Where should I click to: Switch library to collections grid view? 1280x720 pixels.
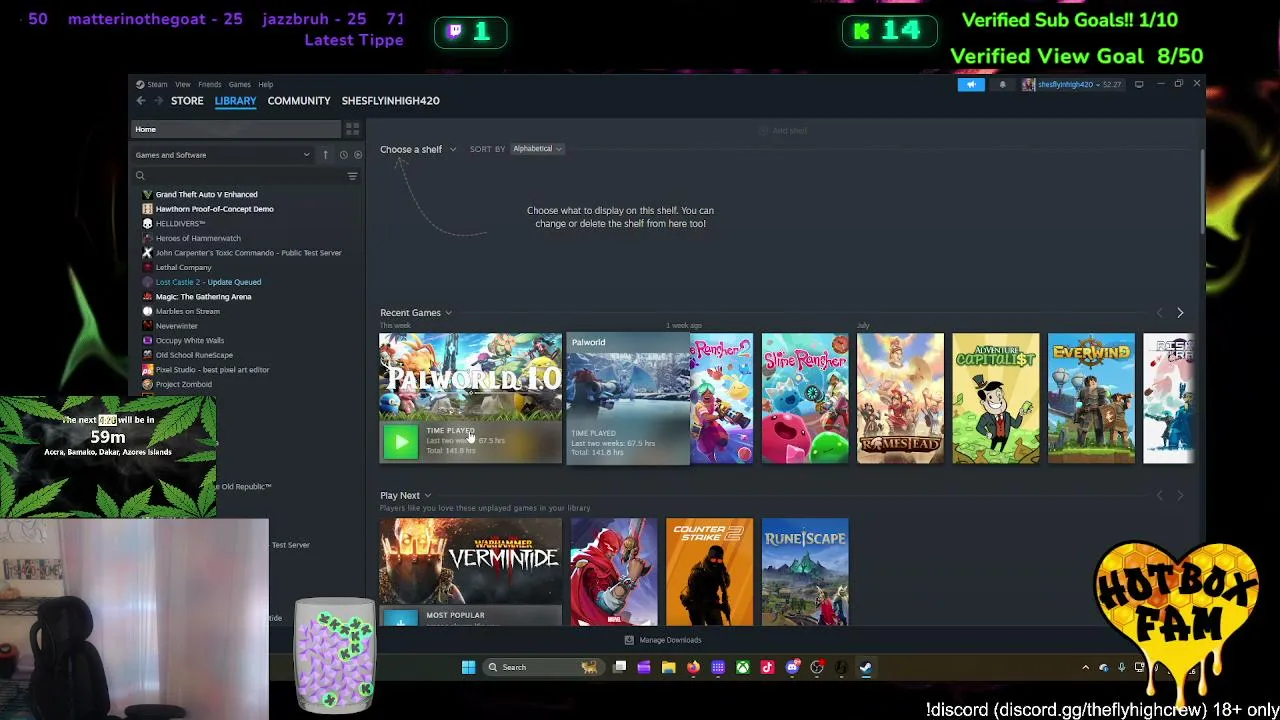pyautogui.click(x=352, y=129)
